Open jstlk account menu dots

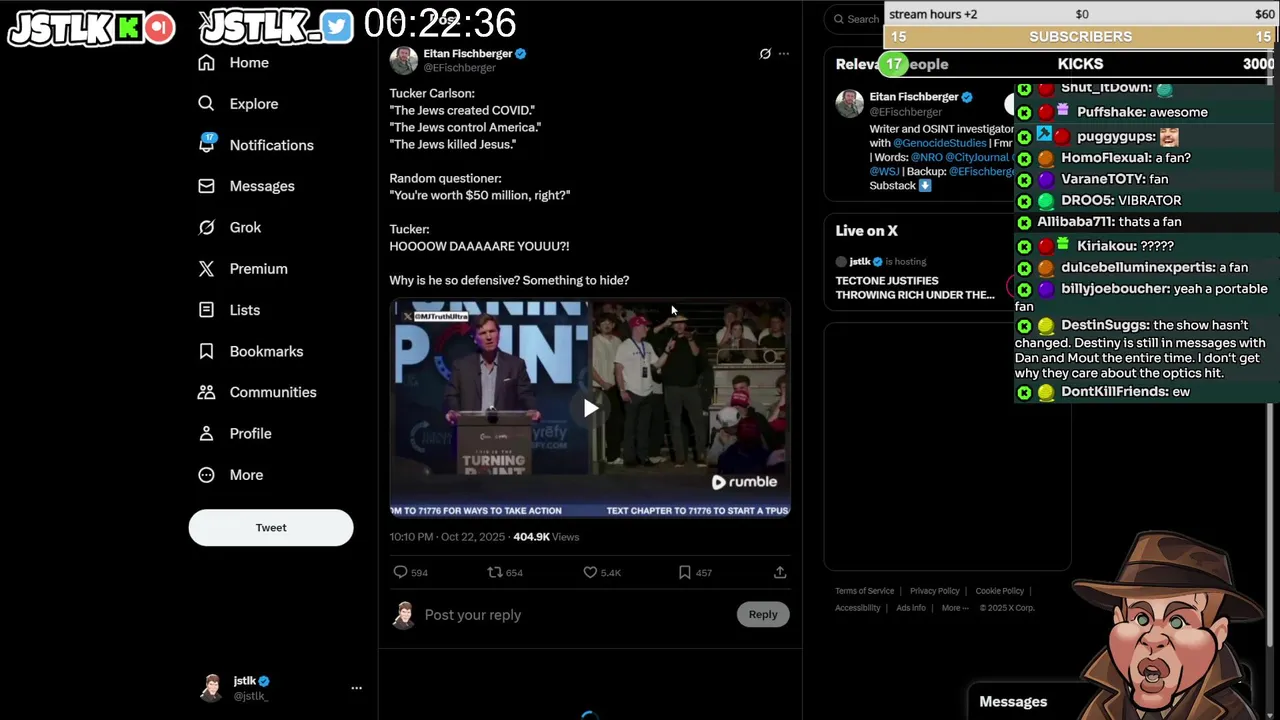(x=356, y=688)
